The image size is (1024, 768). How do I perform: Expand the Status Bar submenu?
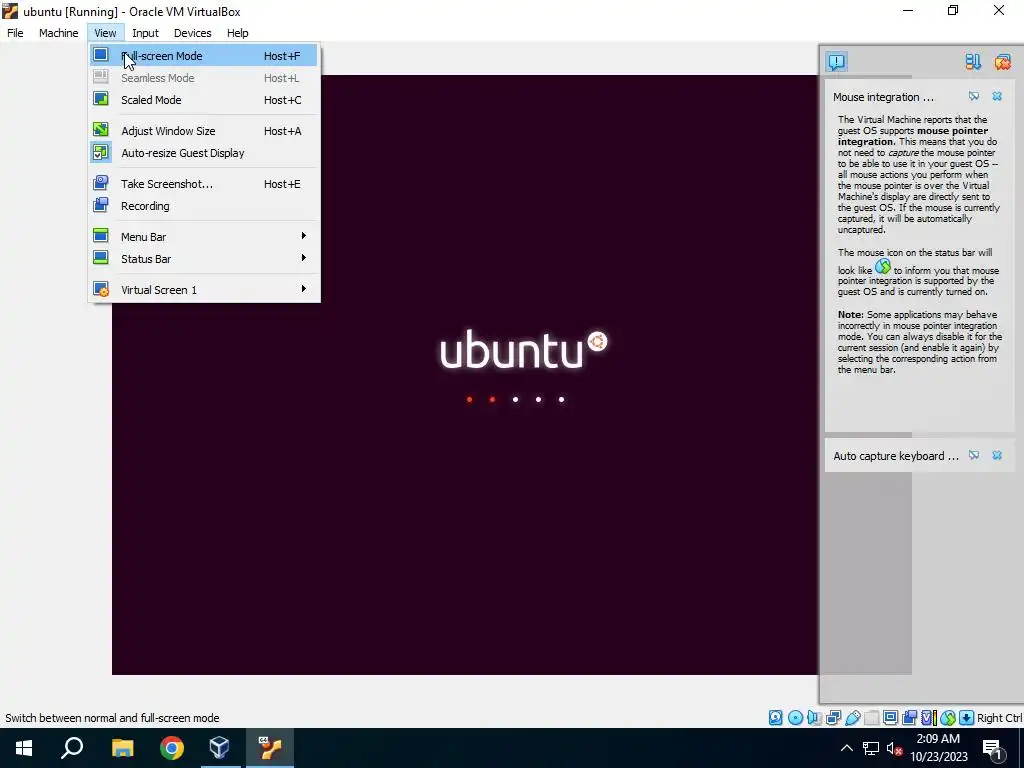(x=203, y=259)
